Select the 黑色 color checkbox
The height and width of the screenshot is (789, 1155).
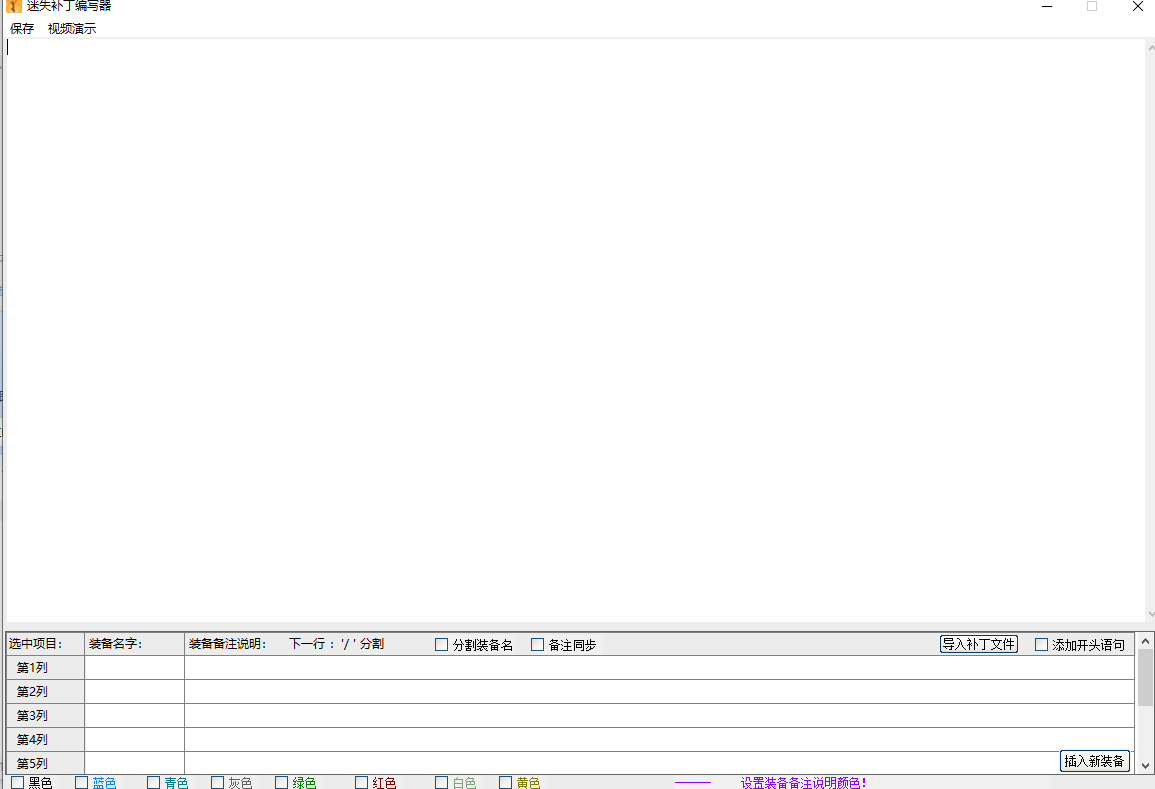point(18,782)
